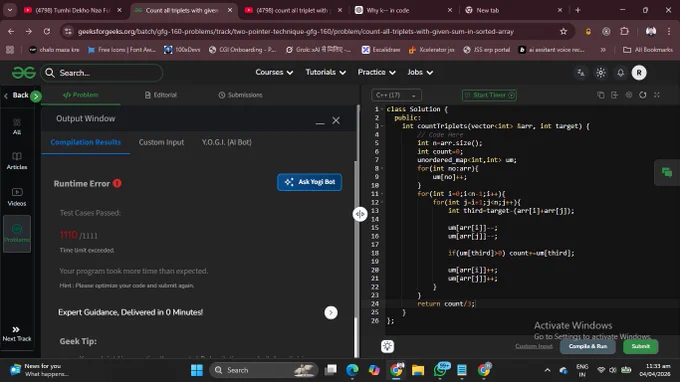Click the site Search input field
This screenshot has width=680, height=382.
[x=102, y=73]
